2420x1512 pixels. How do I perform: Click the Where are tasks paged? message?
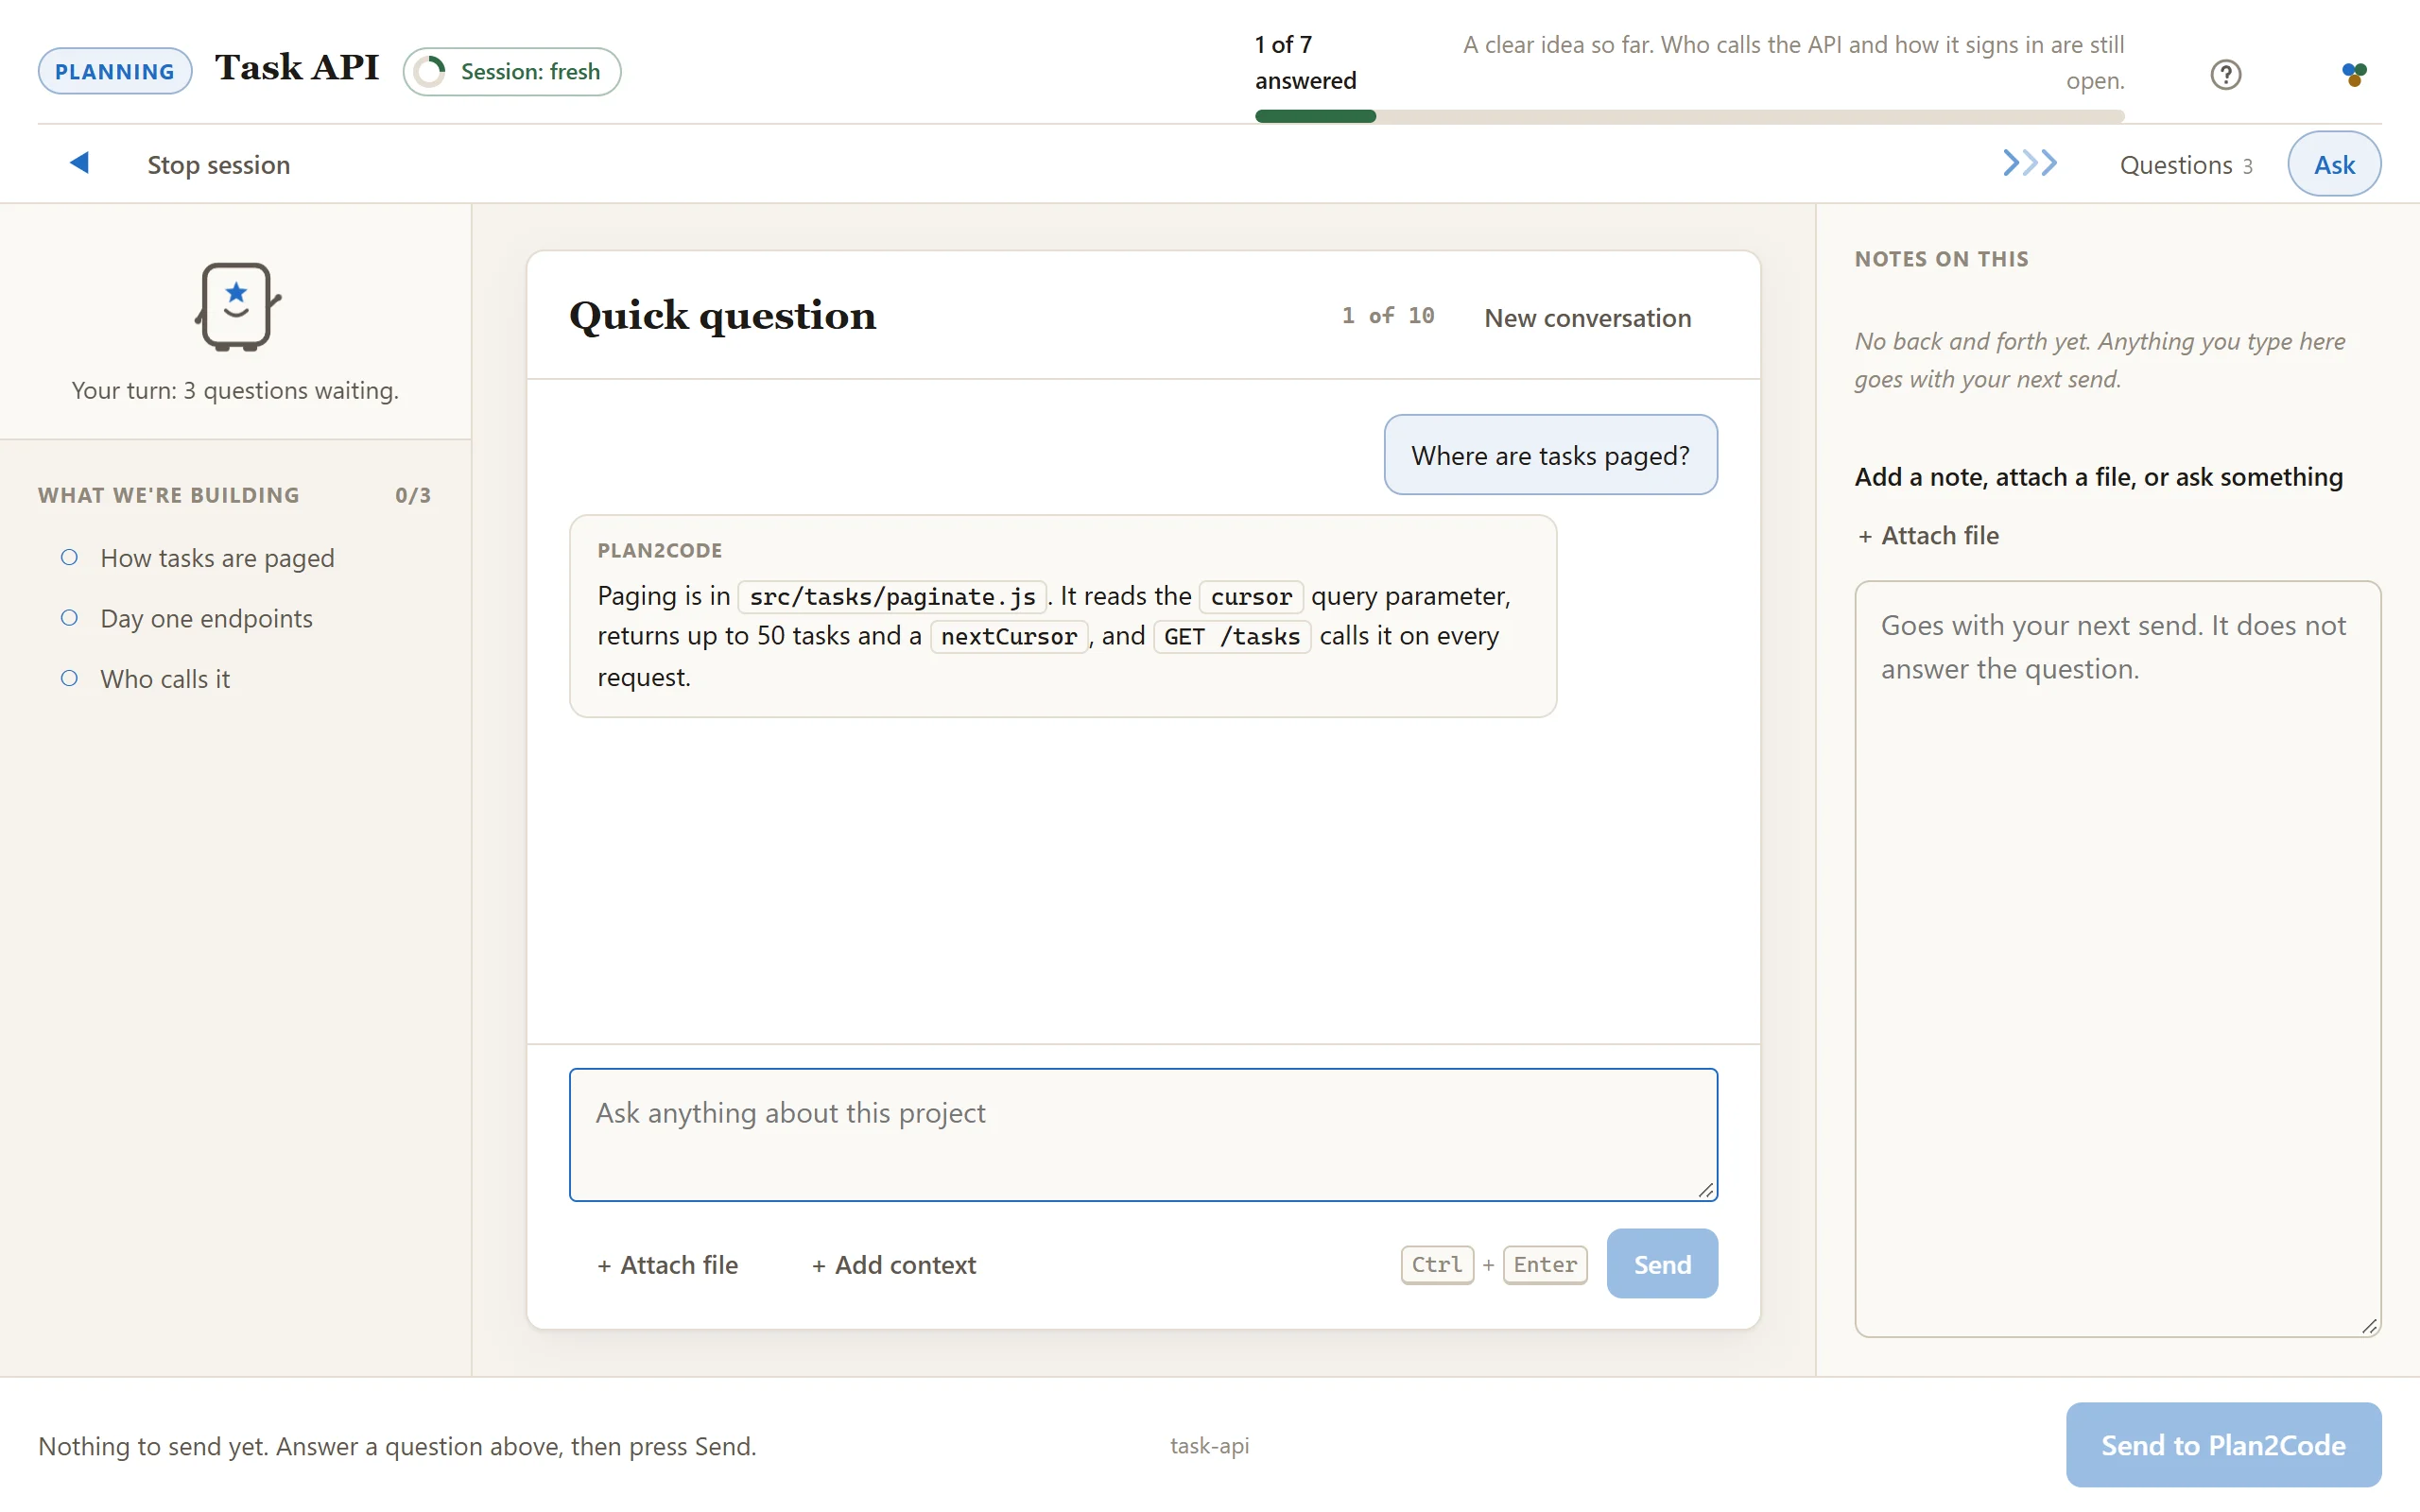1551,455
